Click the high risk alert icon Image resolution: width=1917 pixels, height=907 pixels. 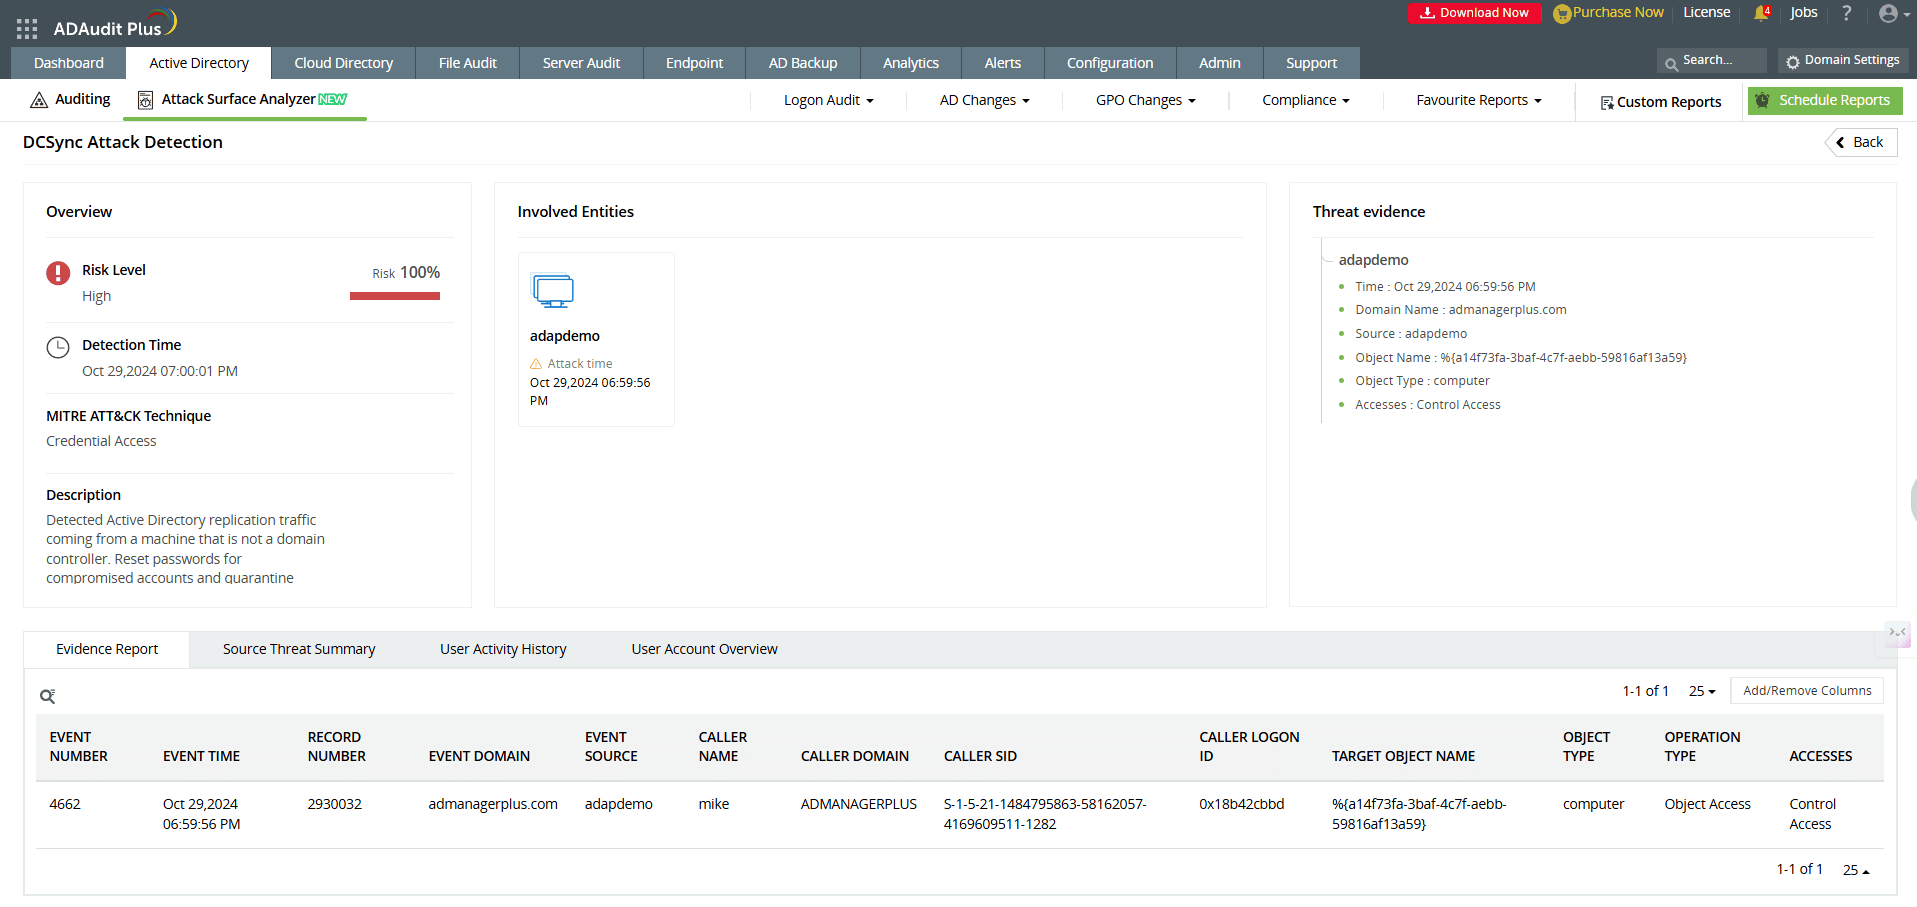tap(58, 272)
